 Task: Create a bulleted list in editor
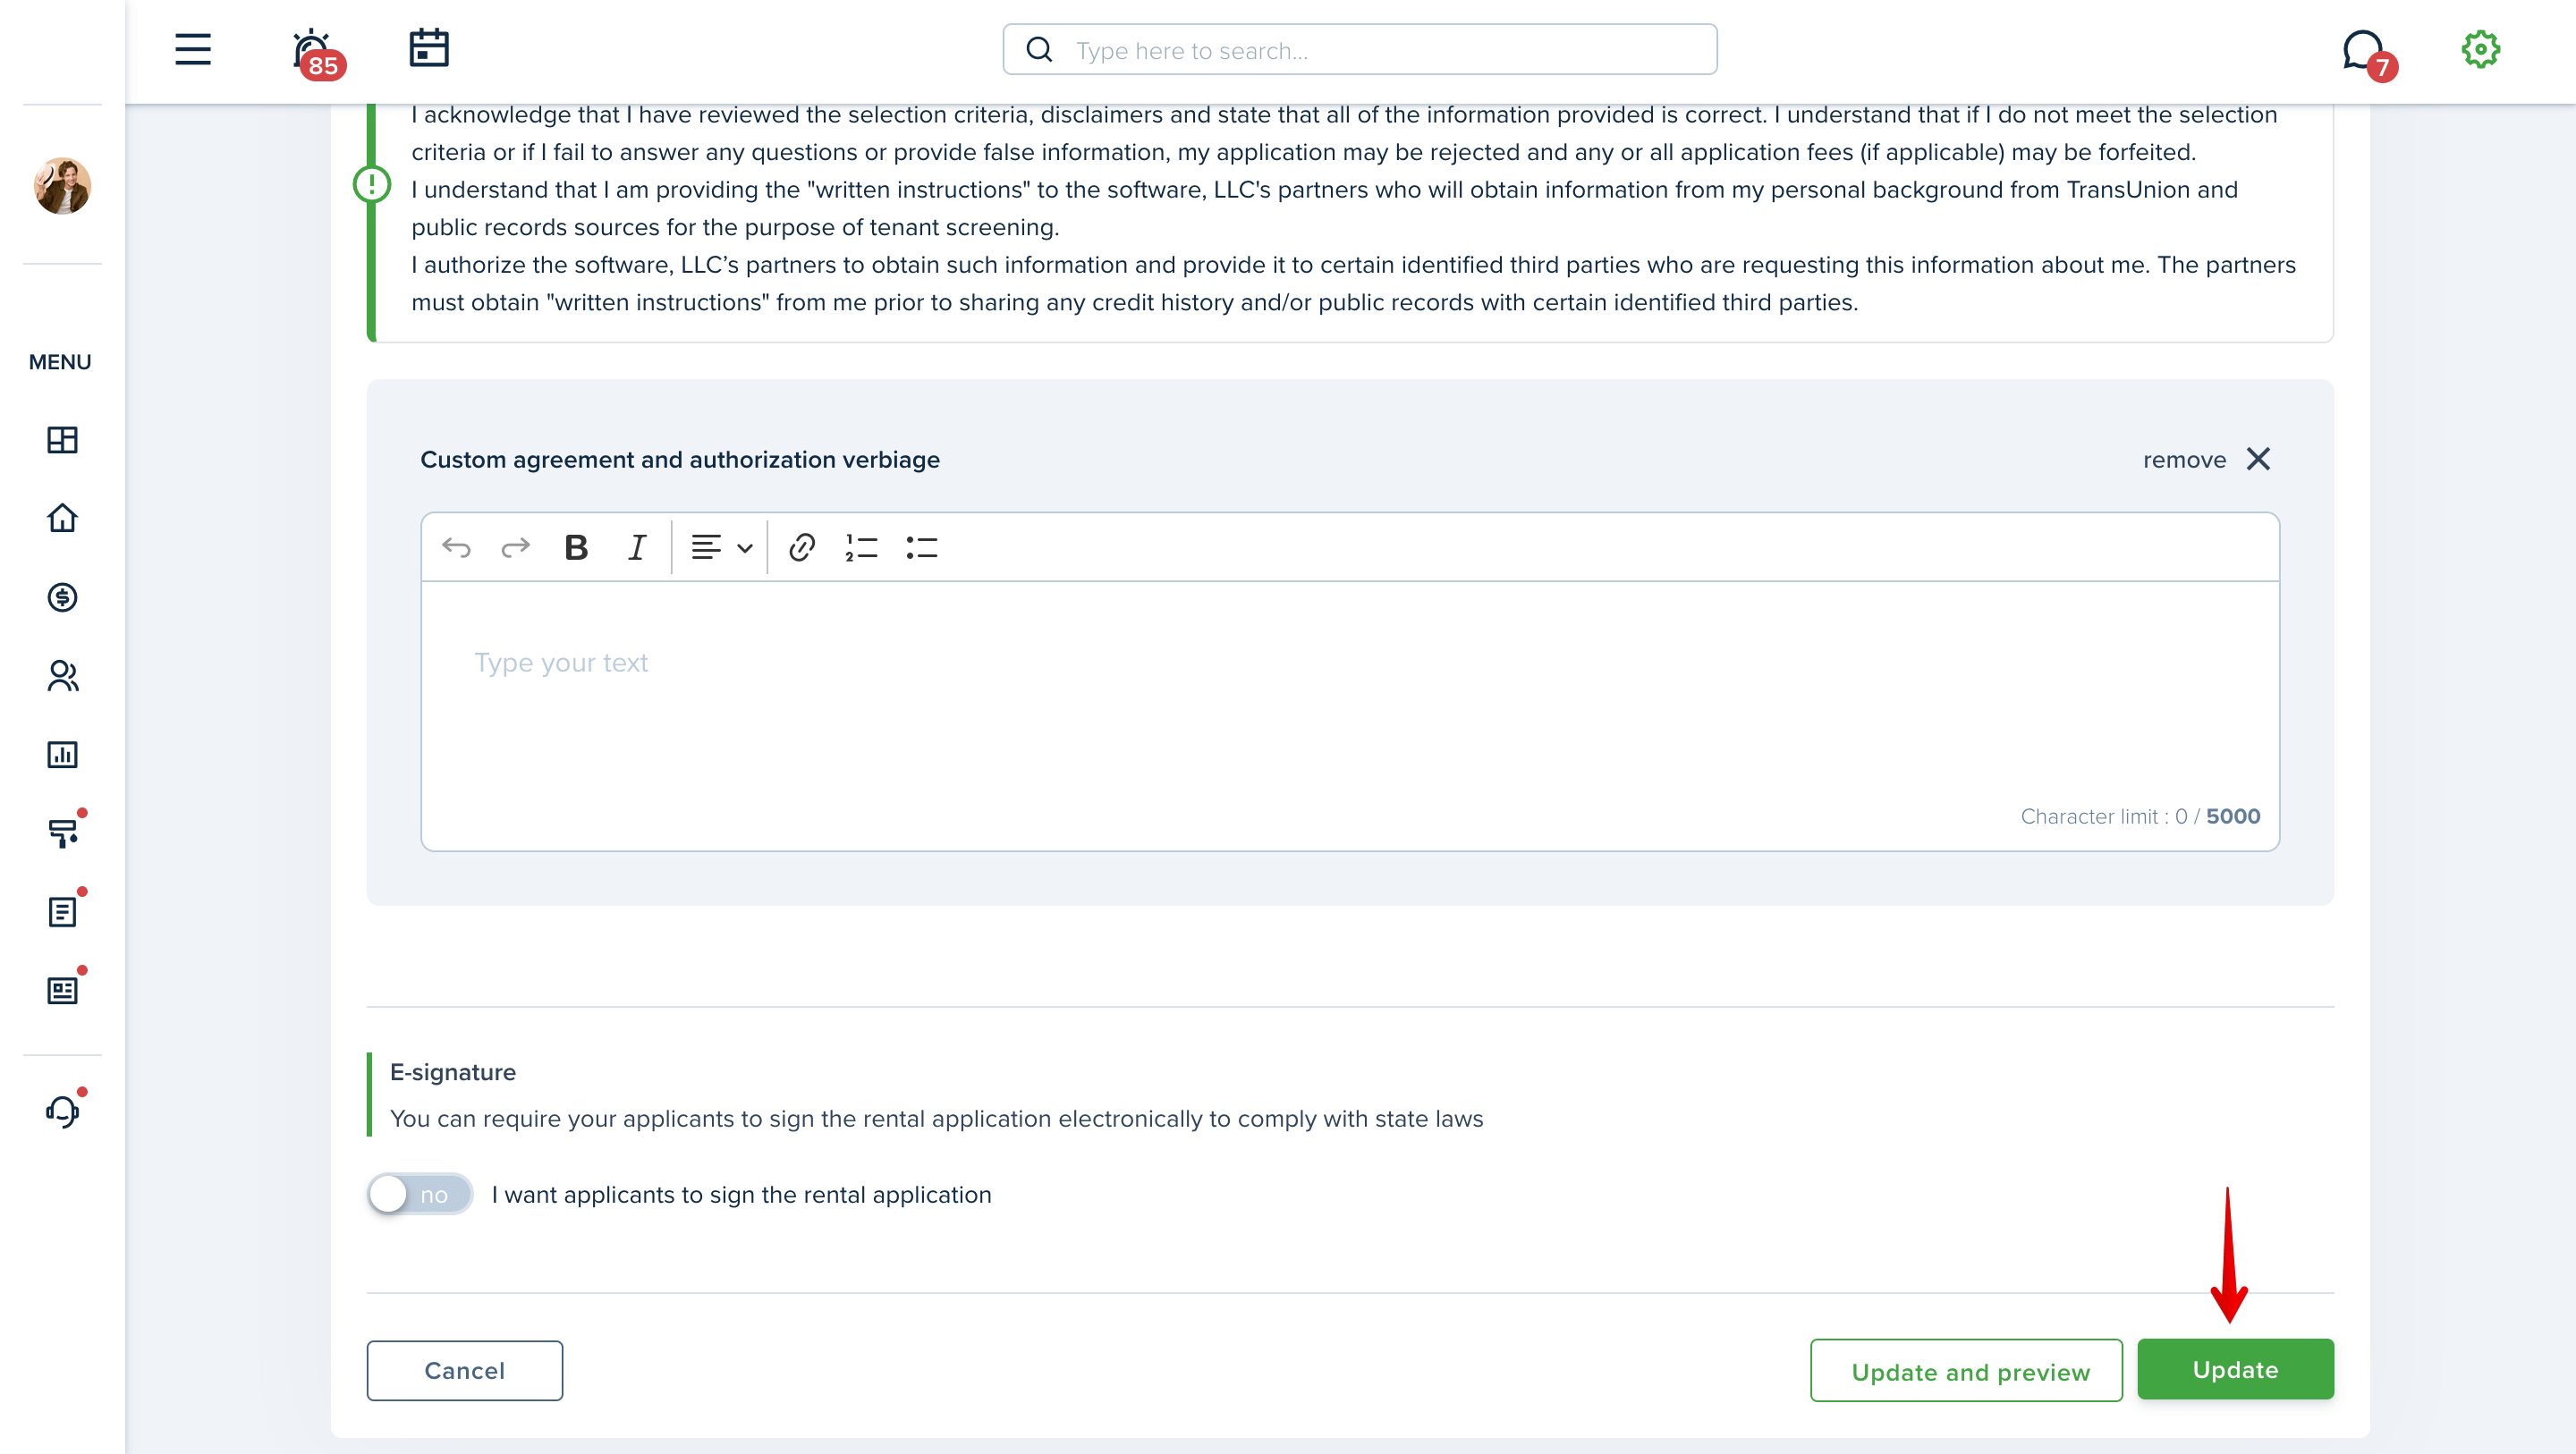(921, 547)
